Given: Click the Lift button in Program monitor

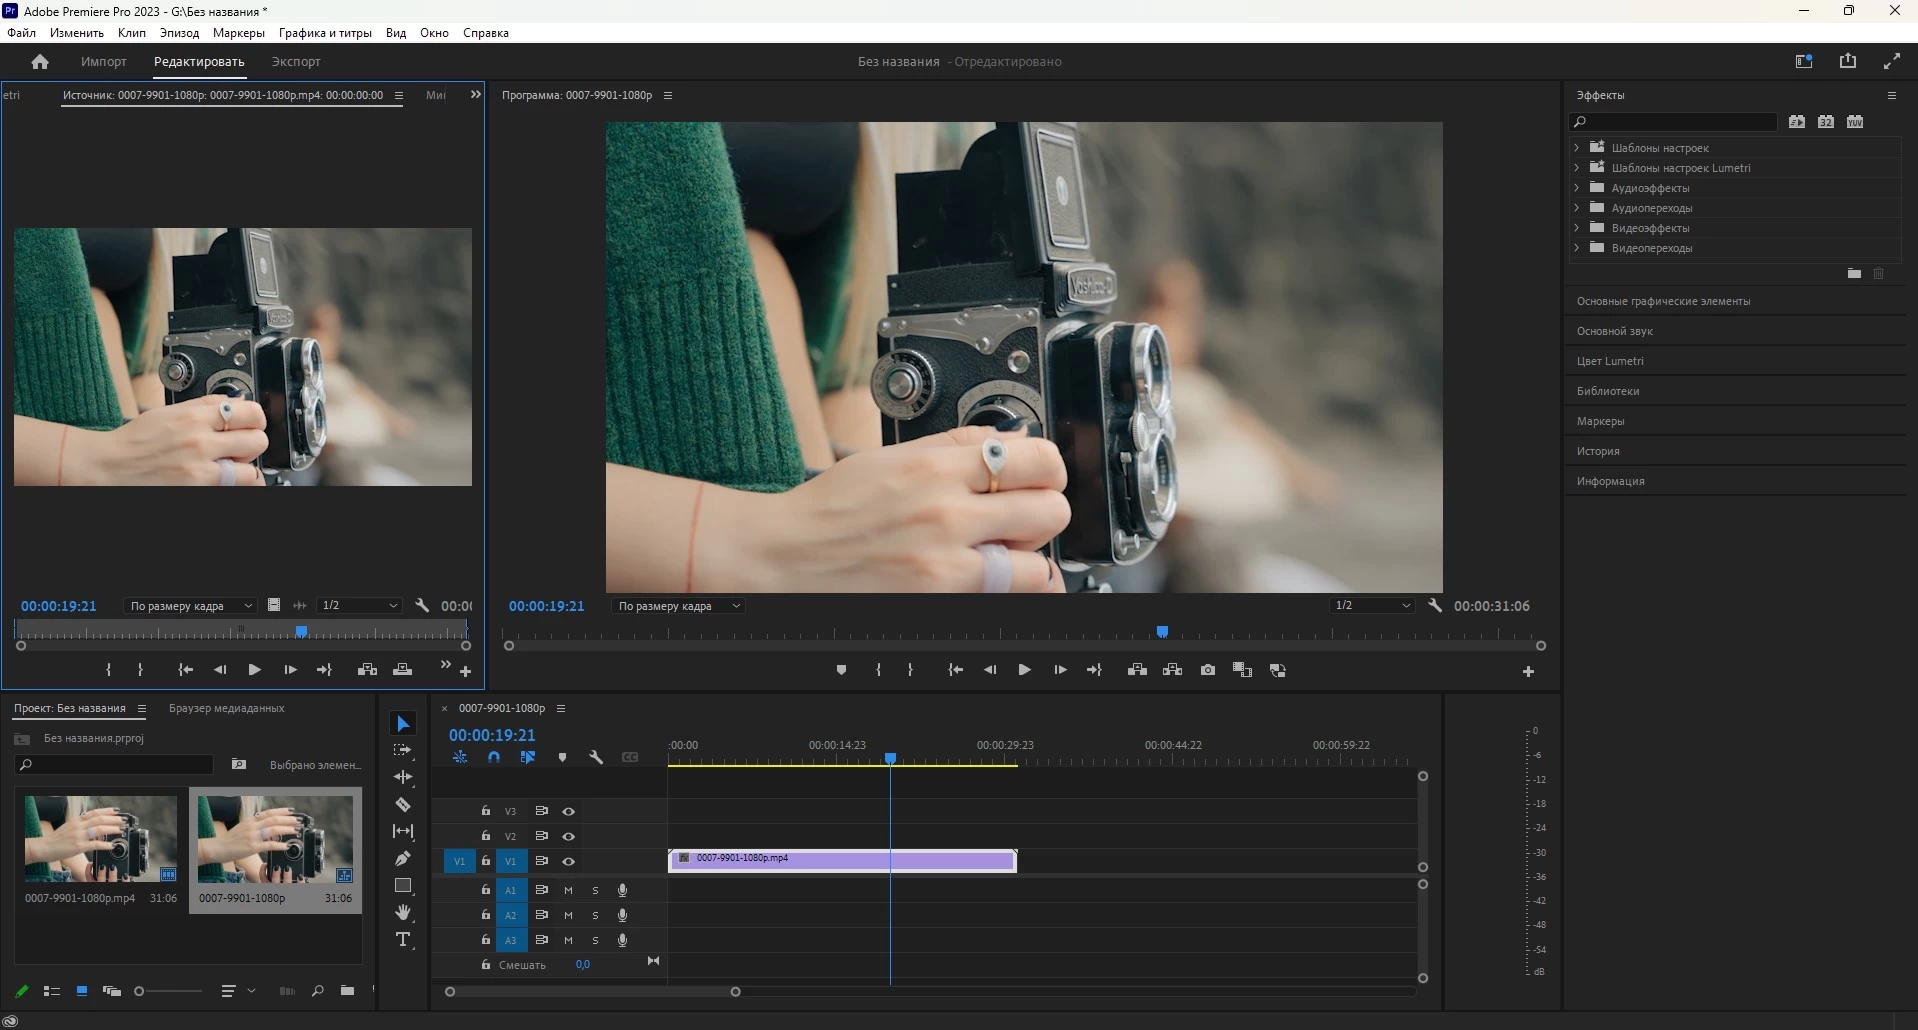Looking at the screenshot, I should 1137,670.
